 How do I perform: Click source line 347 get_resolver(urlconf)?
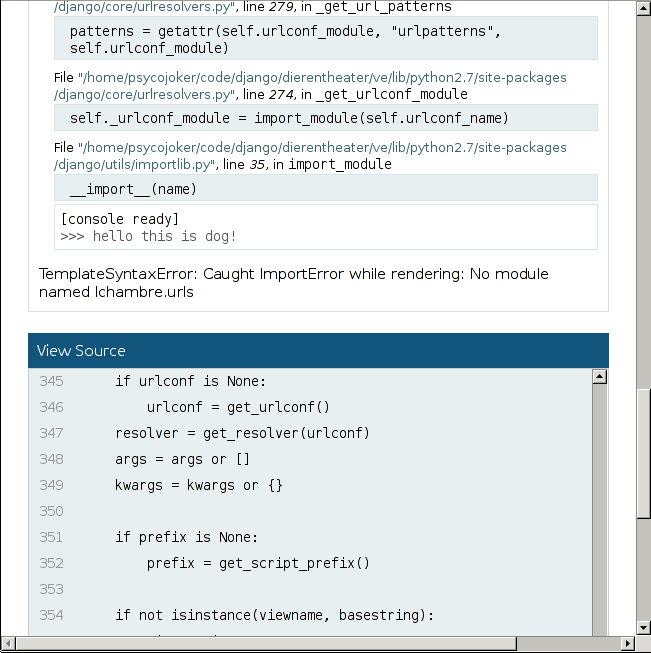242,433
